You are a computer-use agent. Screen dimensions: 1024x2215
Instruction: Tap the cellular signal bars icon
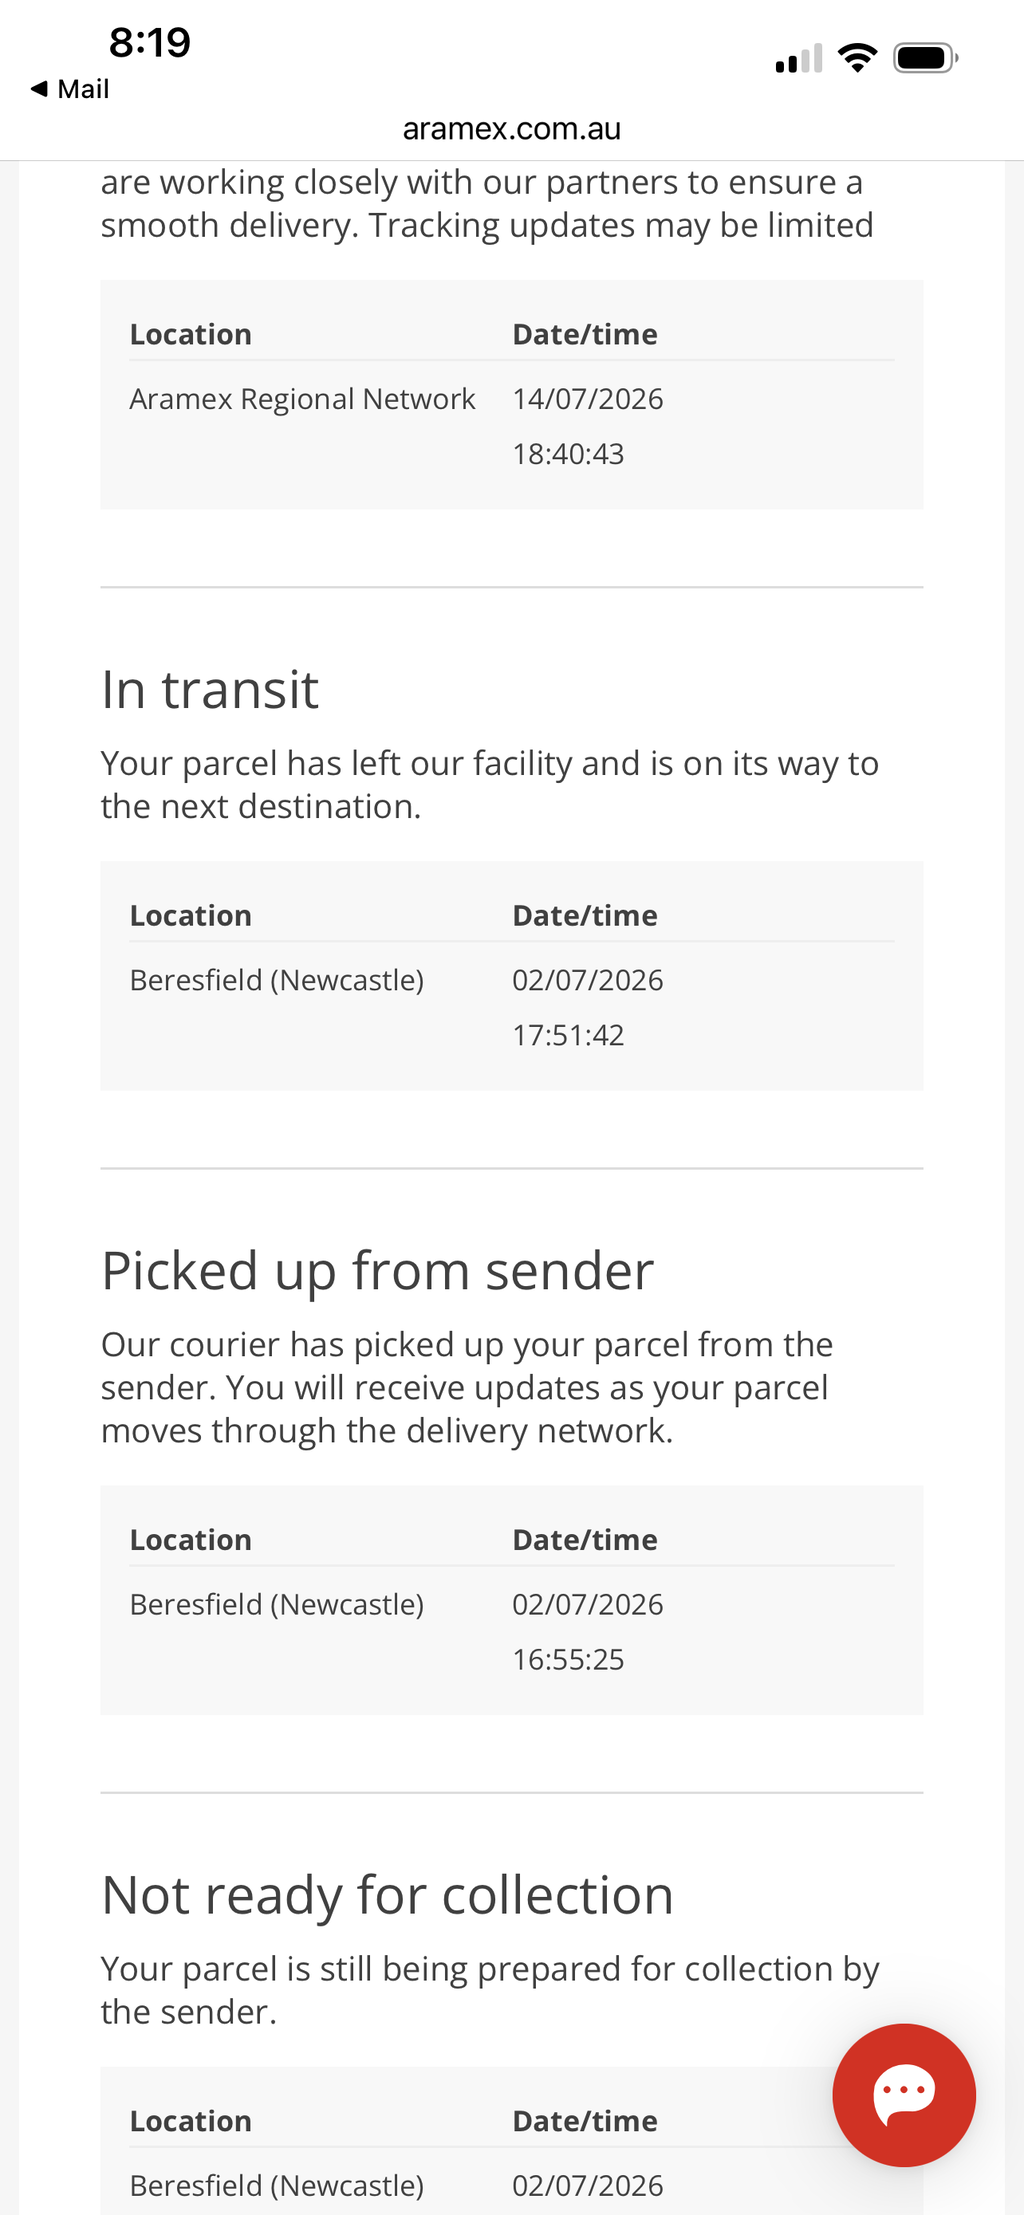[799, 59]
